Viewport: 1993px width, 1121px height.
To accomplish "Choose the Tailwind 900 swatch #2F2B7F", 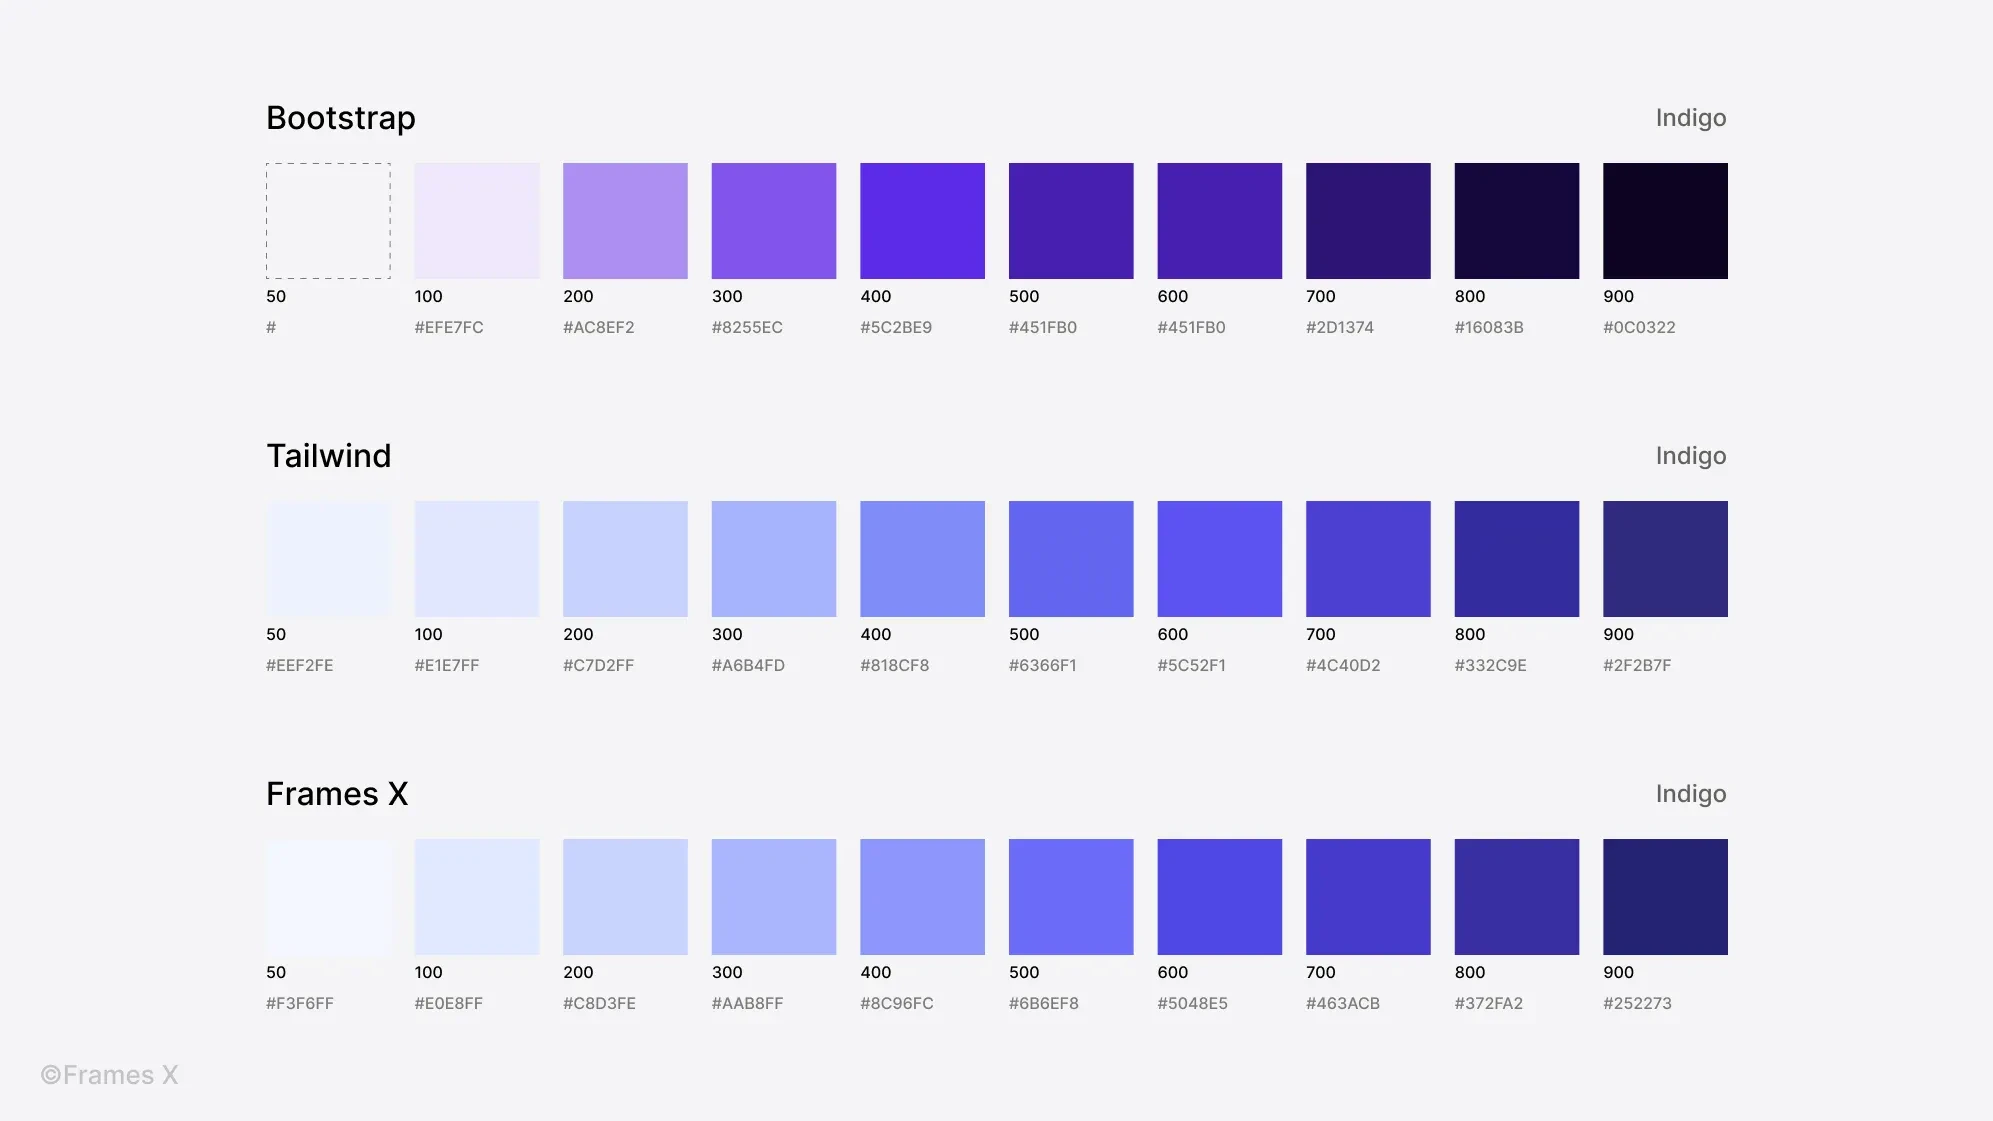I will point(1665,559).
